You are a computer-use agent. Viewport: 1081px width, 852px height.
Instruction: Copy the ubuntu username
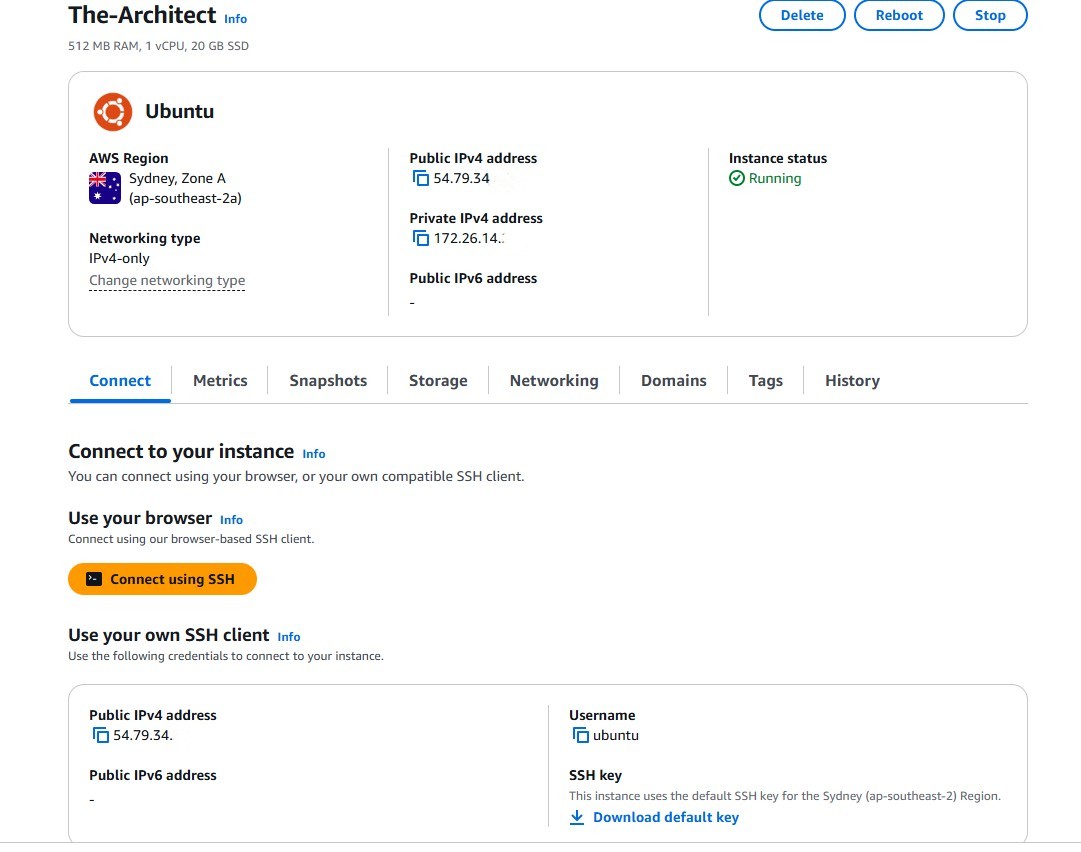pyautogui.click(x=580, y=736)
